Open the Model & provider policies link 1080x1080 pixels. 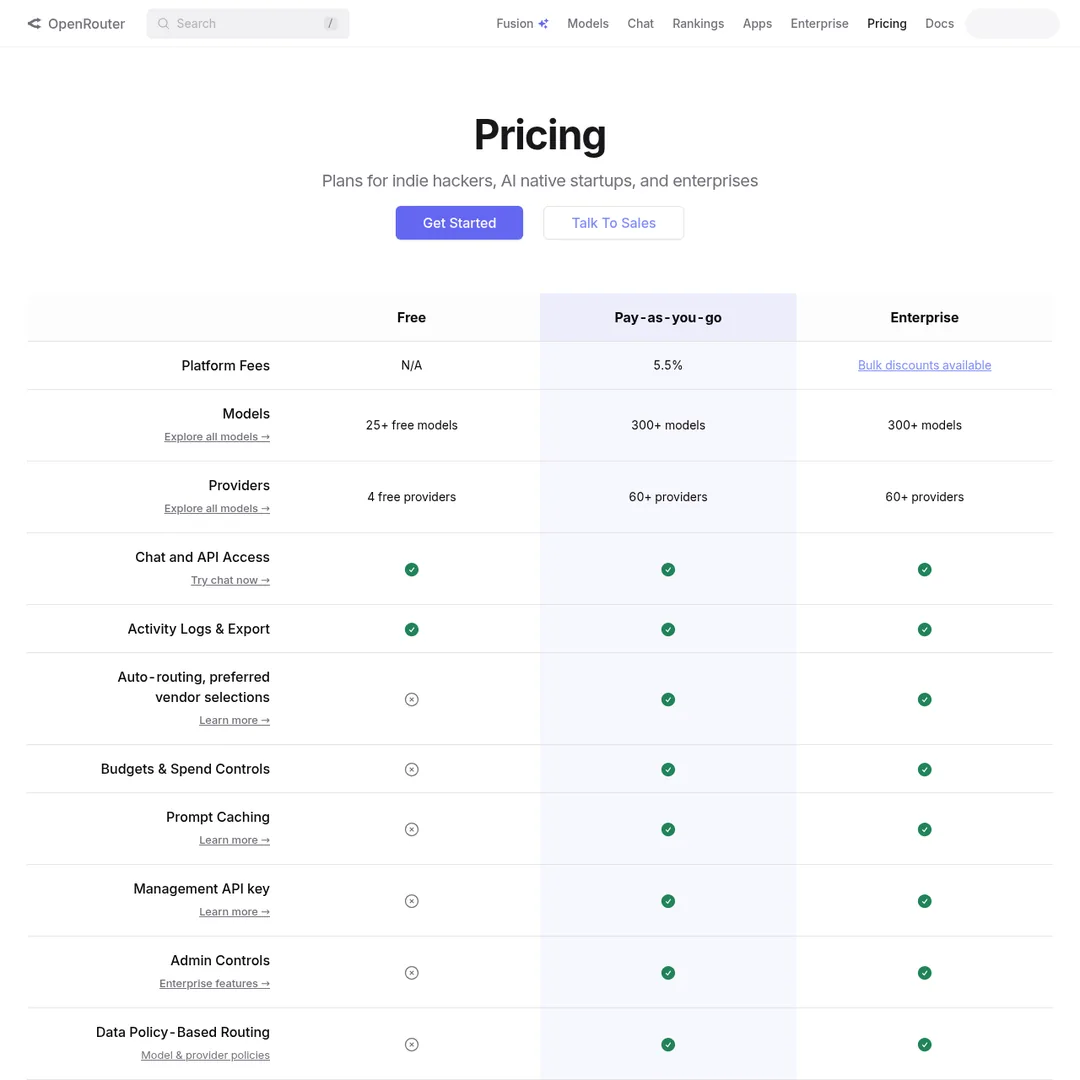point(205,1055)
